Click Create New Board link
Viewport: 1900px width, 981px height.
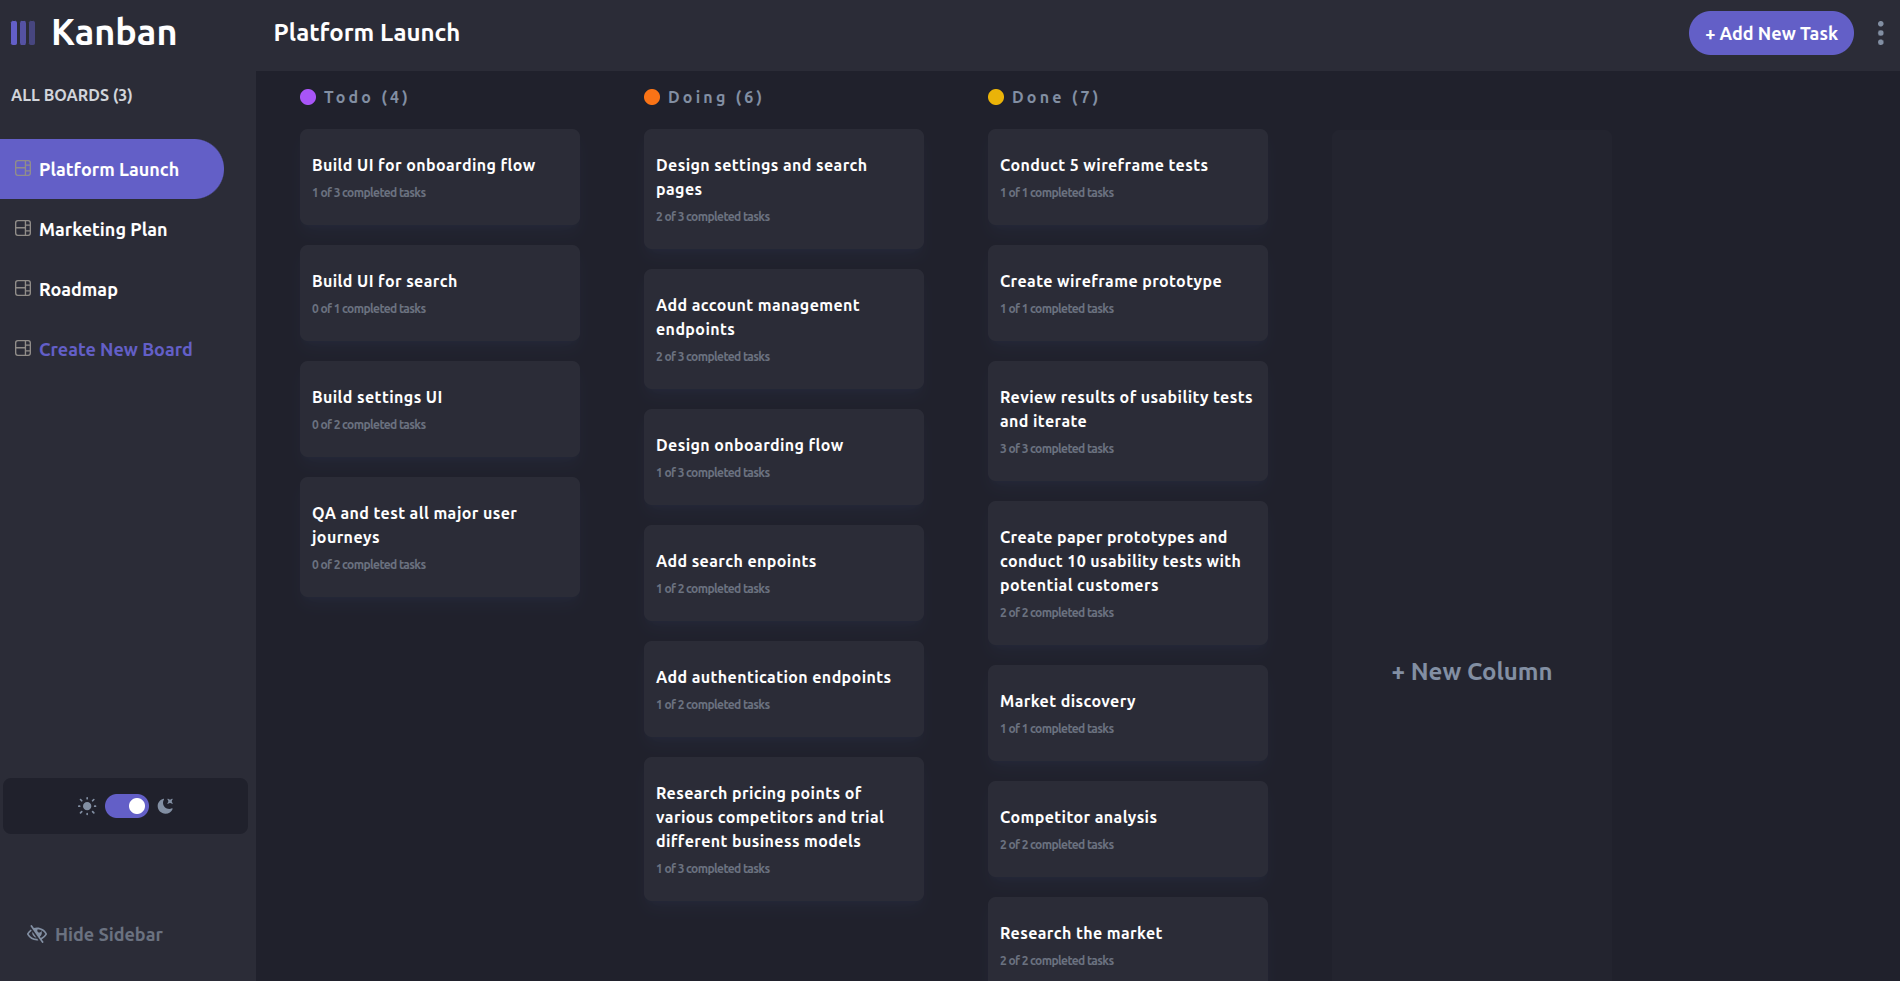click(x=115, y=349)
